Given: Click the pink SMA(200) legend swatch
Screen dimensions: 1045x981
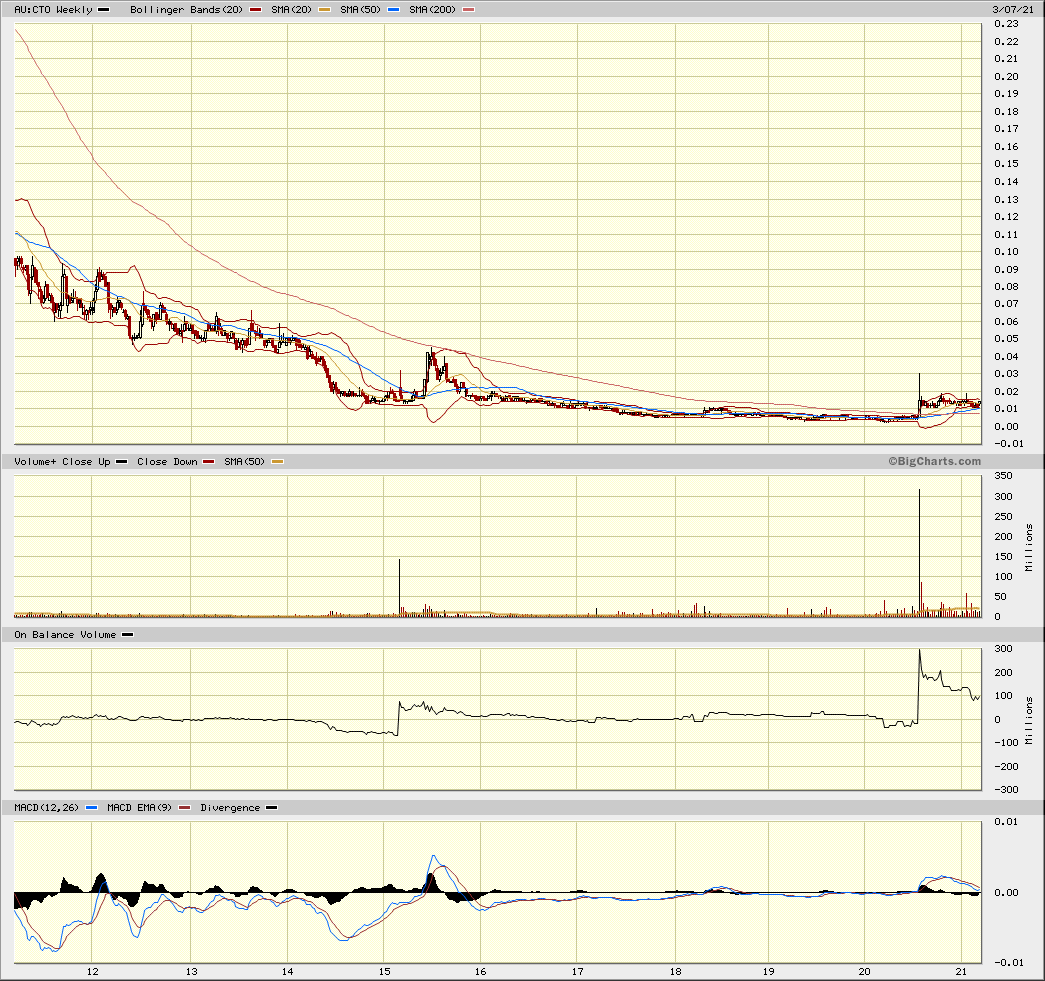Looking at the screenshot, I should [469, 10].
